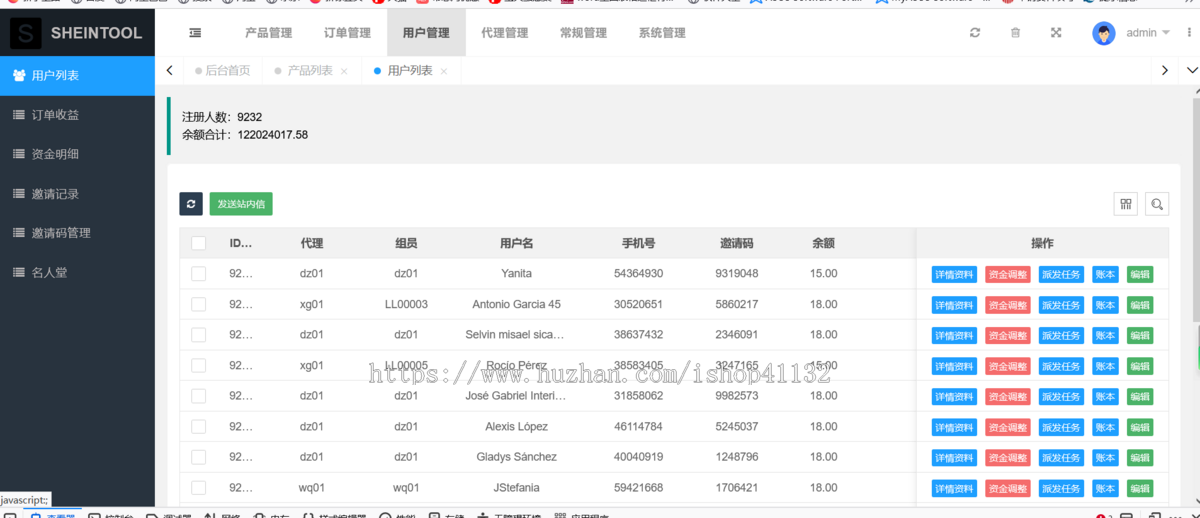This screenshot has width=1200, height=518.
Task: Click invite code 5860217 cell
Action: 737,304
